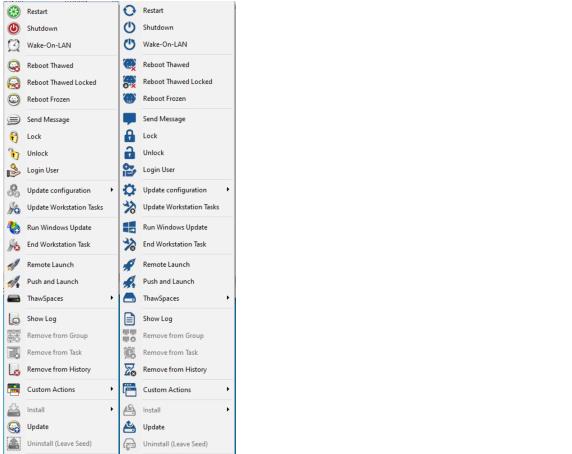Expand the Install submenu arrow in left menu
Image resolution: width=572 pixels, height=454 pixels.
[x=112, y=409]
